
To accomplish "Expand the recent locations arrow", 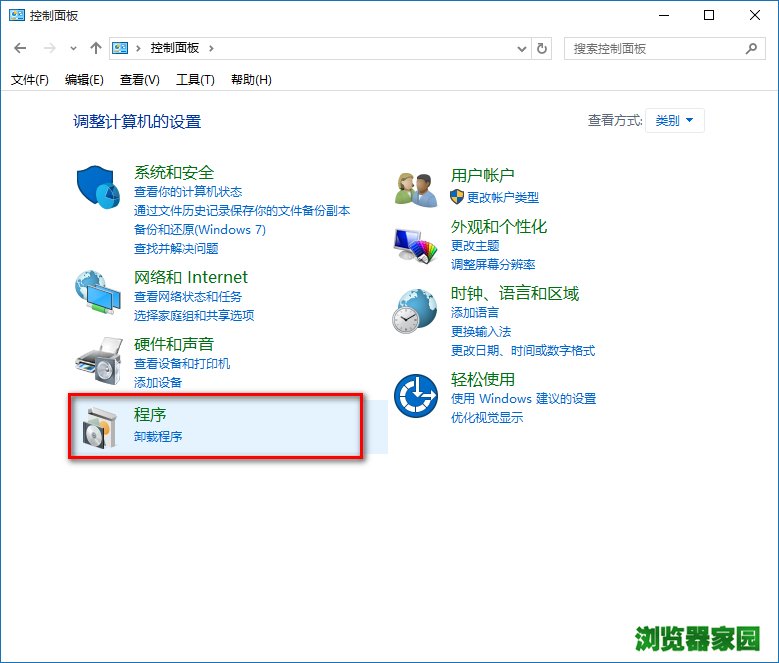I will [x=73, y=48].
